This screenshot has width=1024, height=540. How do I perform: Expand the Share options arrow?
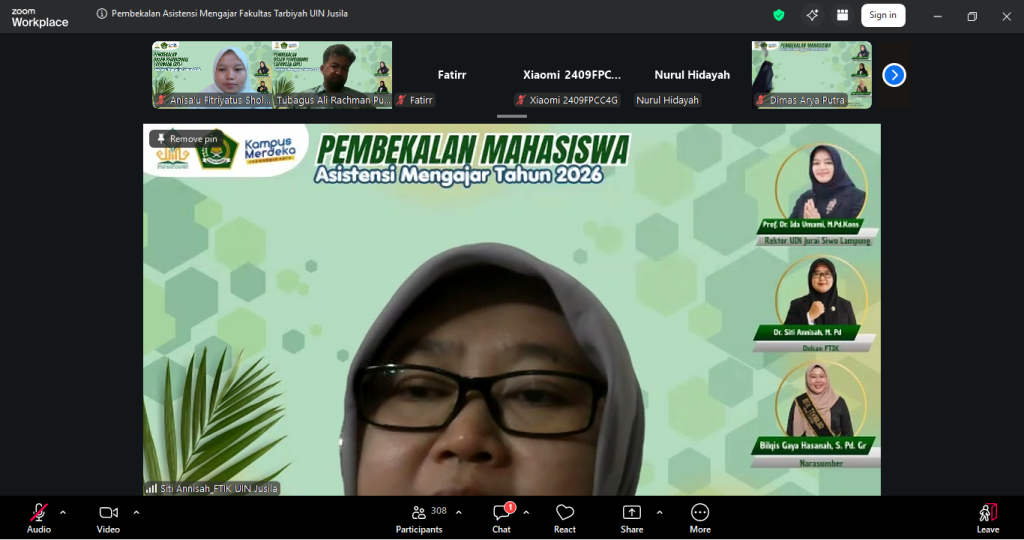tap(659, 512)
